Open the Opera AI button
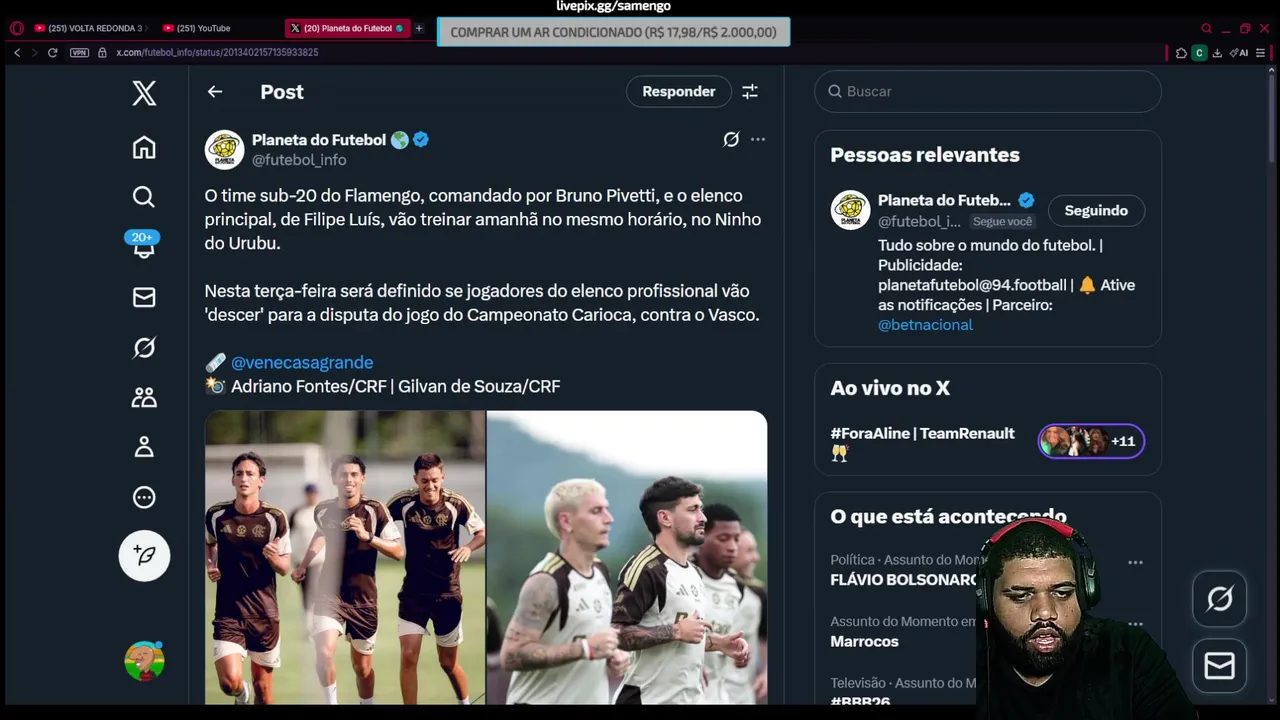This screenshot has height=720, width=1280. (1240, 53)
